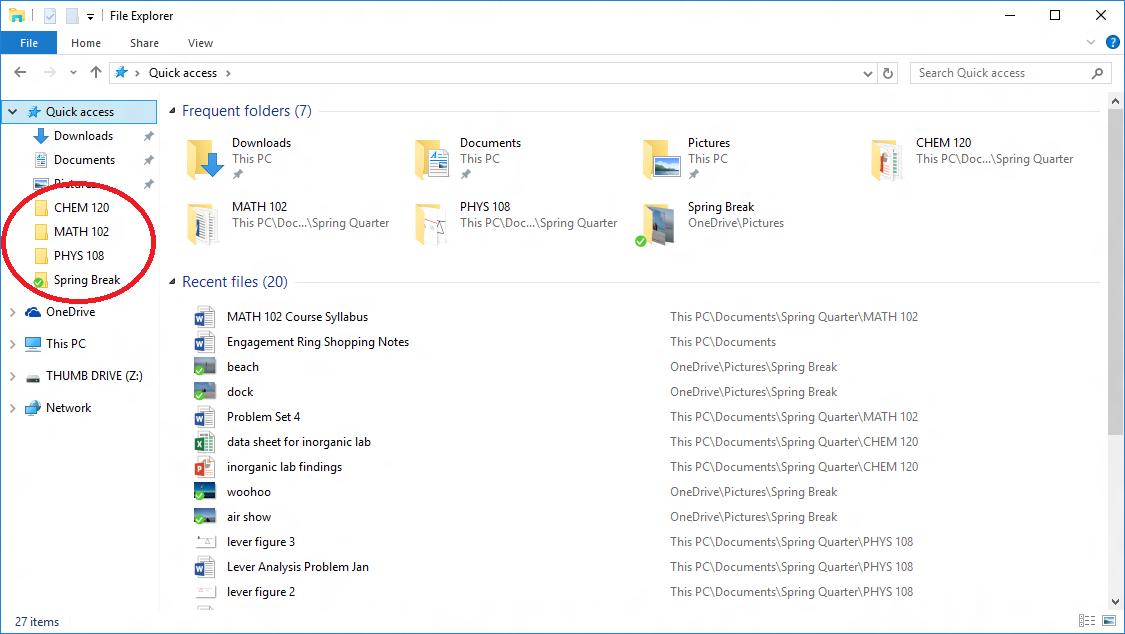Collapse the Quick access tree node
Viewport: 1125px width, 634px height.
(x=13, y=112)
